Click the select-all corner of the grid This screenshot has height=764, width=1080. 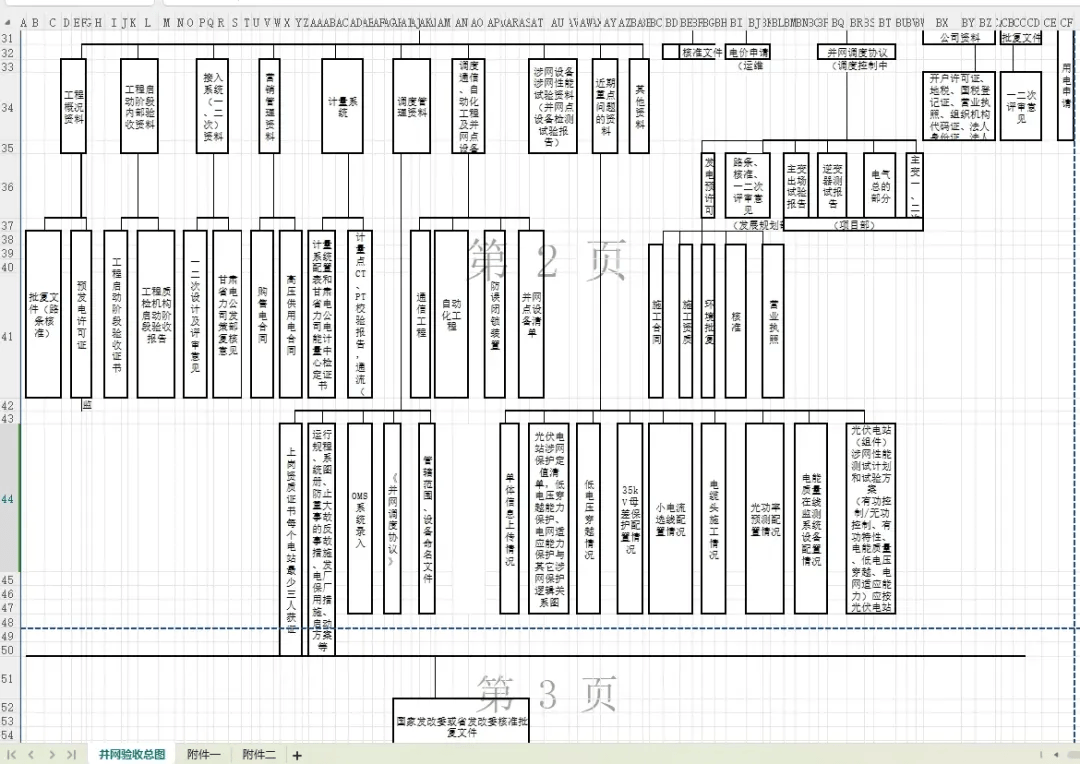pyautogui.click(x=8, y=22)
